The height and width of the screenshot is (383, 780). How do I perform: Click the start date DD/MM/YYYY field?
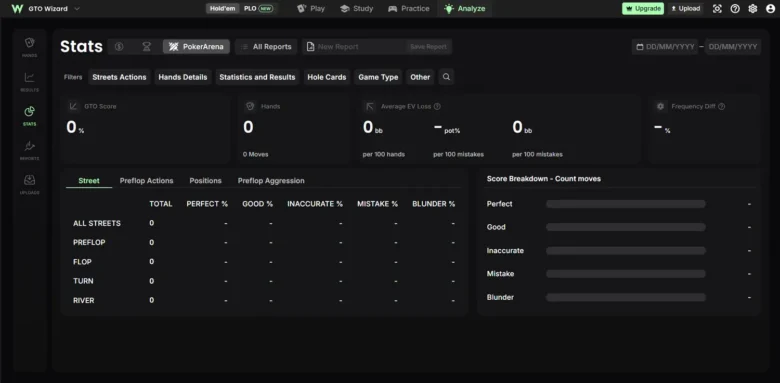(x=665, y=47)
